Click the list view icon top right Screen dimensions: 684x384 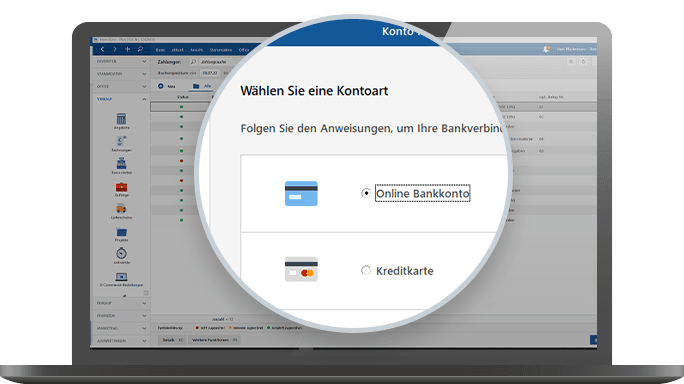coord(571,62)
